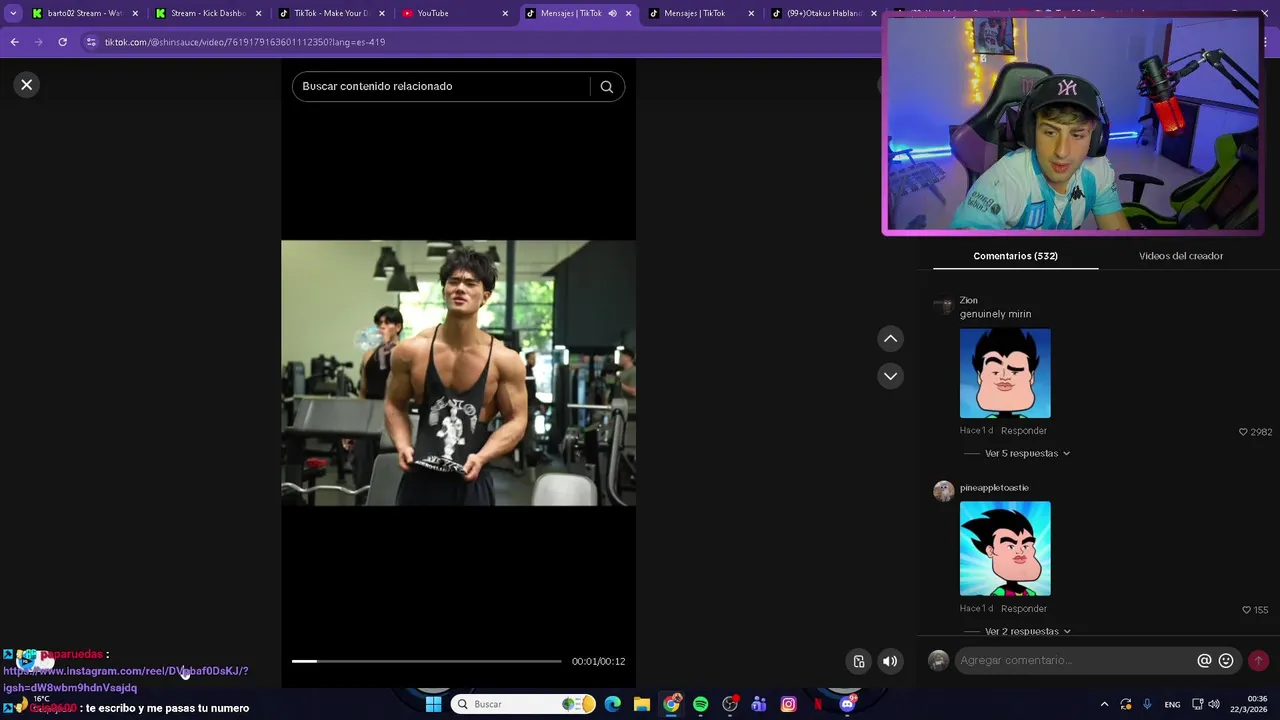
Task: Click the microphone tray icon
Action: (x=1147, y=704)
